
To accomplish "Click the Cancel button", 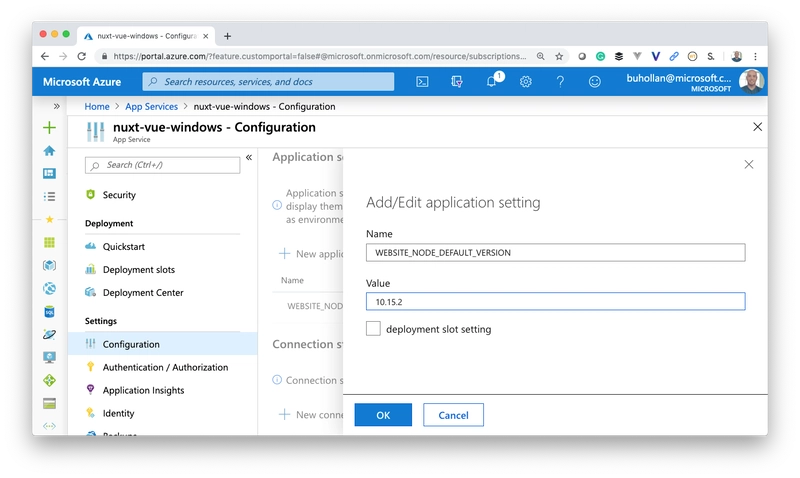I will (x=453, y=415).
